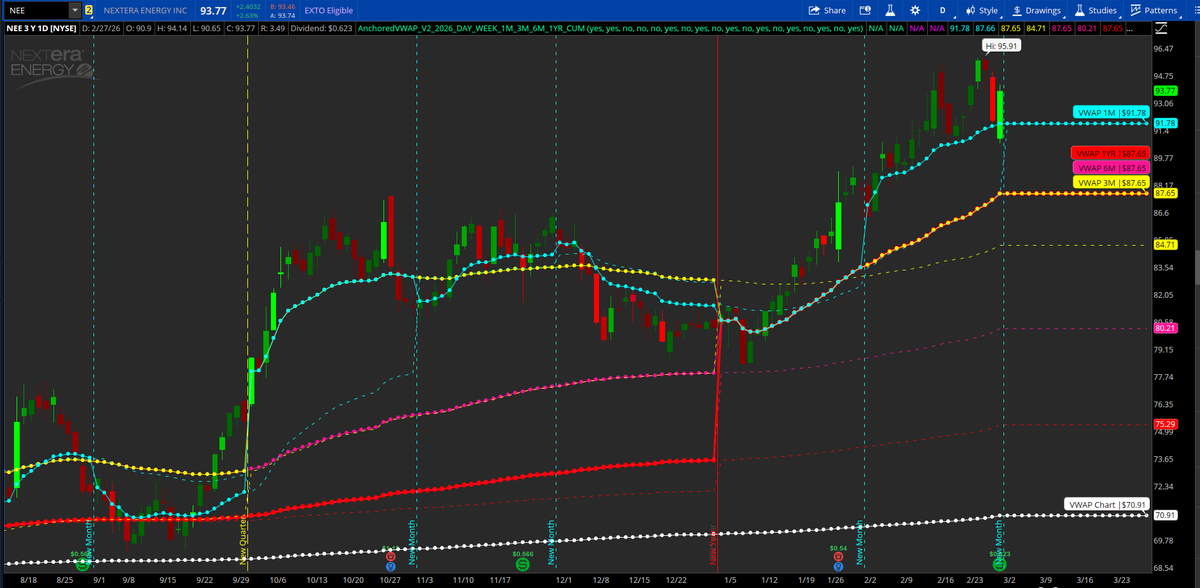Viewport: 1200px width, 588px height.
Task: Expand the NEE symbol dropdown arrow
Action: click(x=75, y=10)
